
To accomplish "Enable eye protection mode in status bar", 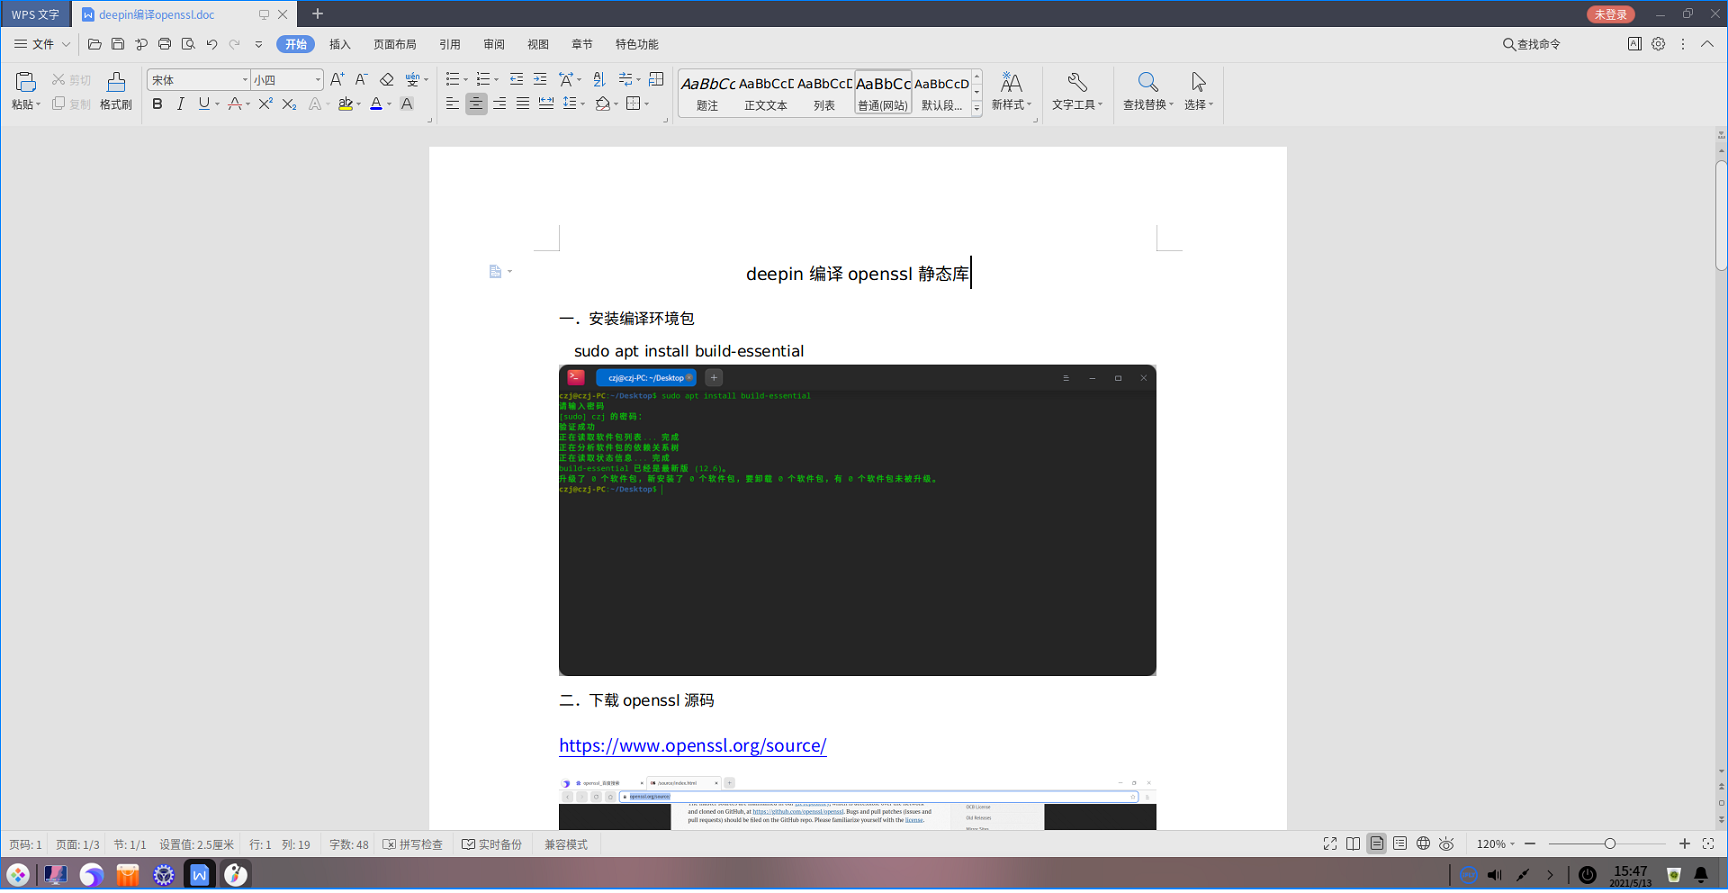I will click(x=1446, y=844).
